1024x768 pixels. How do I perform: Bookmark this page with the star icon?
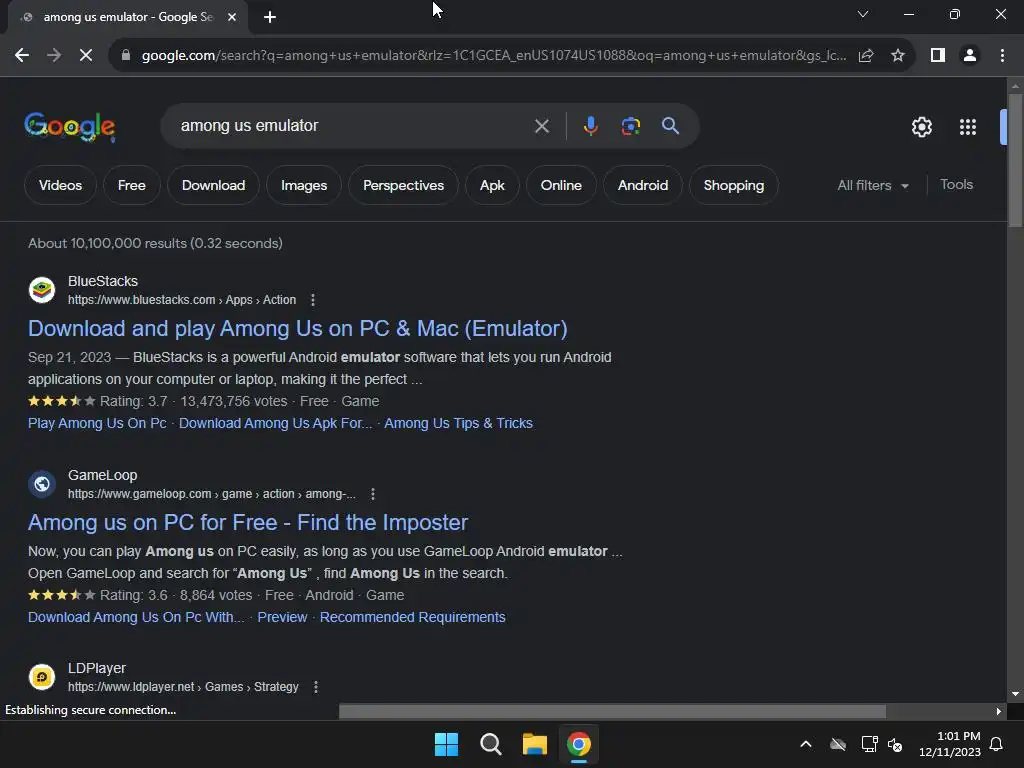point(898,56)
